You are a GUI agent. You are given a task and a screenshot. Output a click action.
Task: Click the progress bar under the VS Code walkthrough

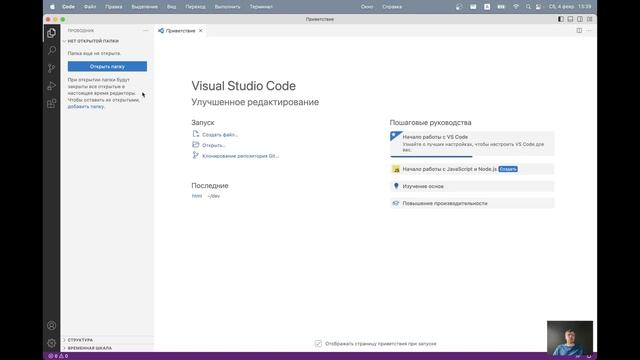[431, 156]
